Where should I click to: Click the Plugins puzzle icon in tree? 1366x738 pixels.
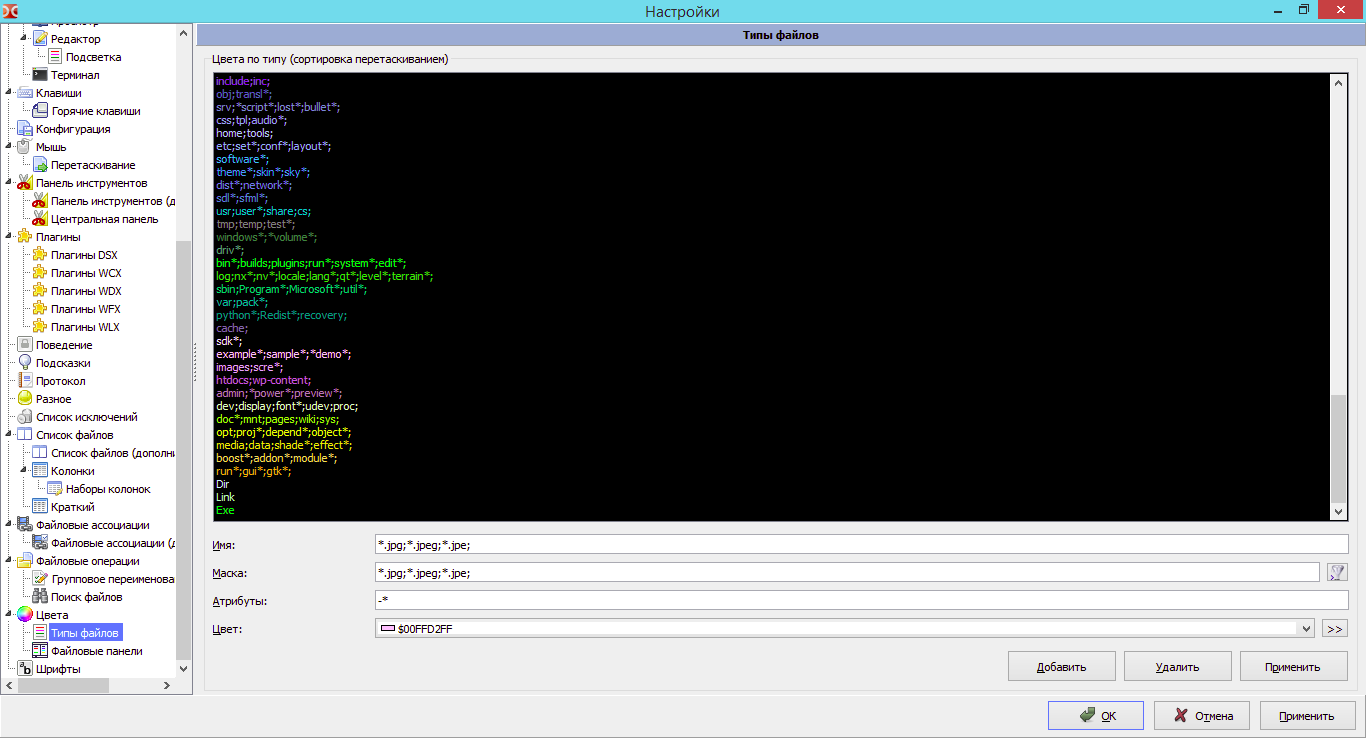pyautogui.click(x=25, y=237)
